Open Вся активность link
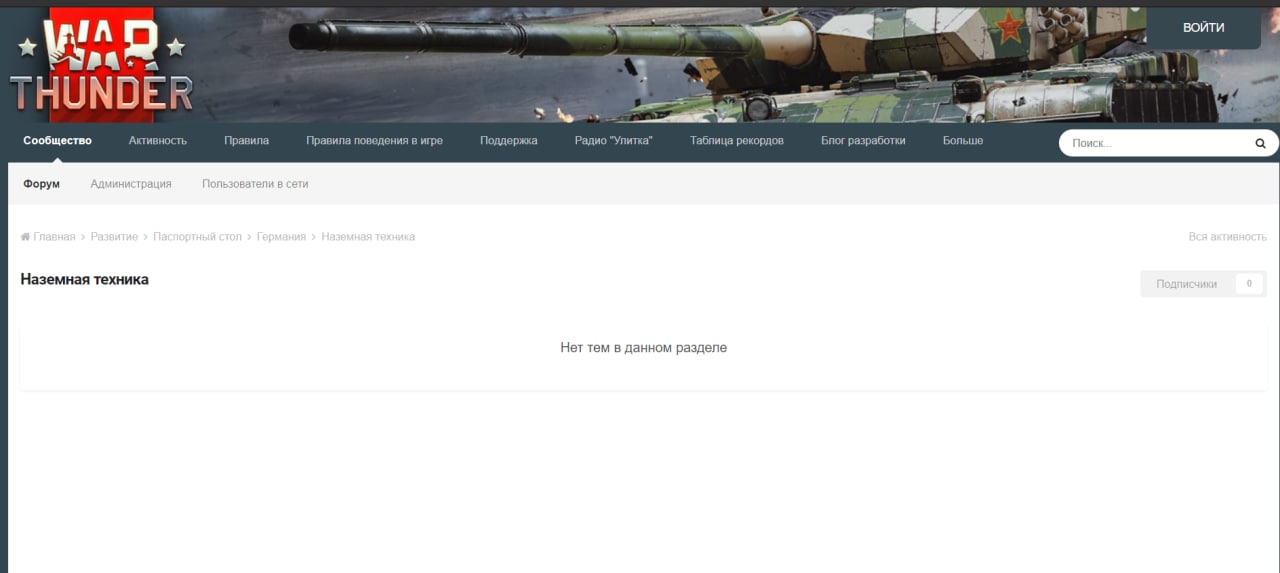 tap(1227, 237)
